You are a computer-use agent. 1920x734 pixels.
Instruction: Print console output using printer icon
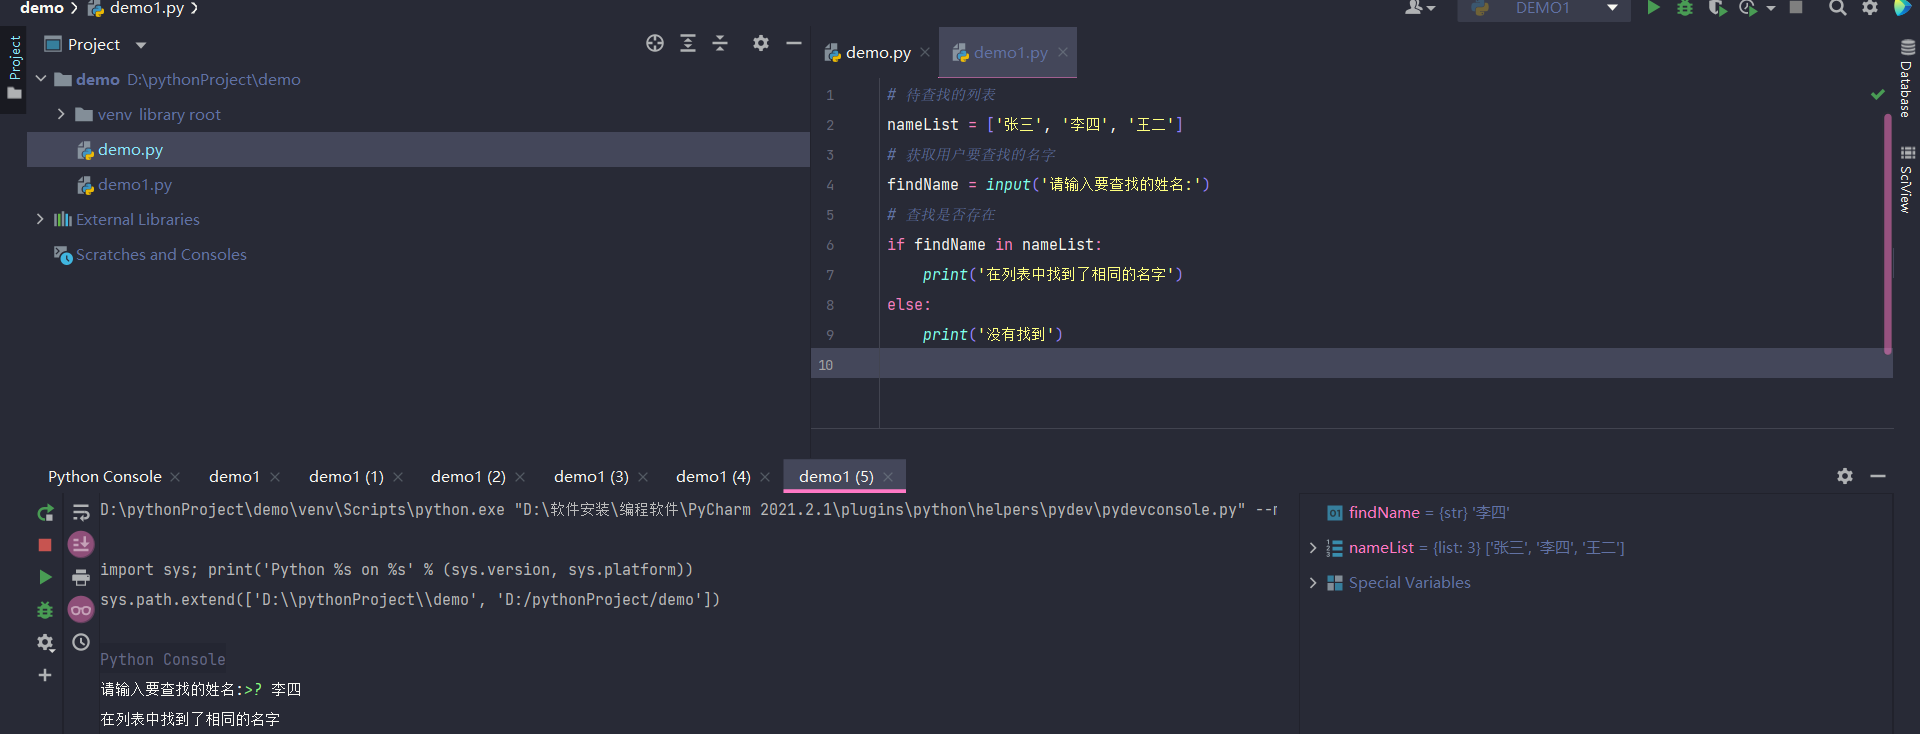tap(81, 577)
